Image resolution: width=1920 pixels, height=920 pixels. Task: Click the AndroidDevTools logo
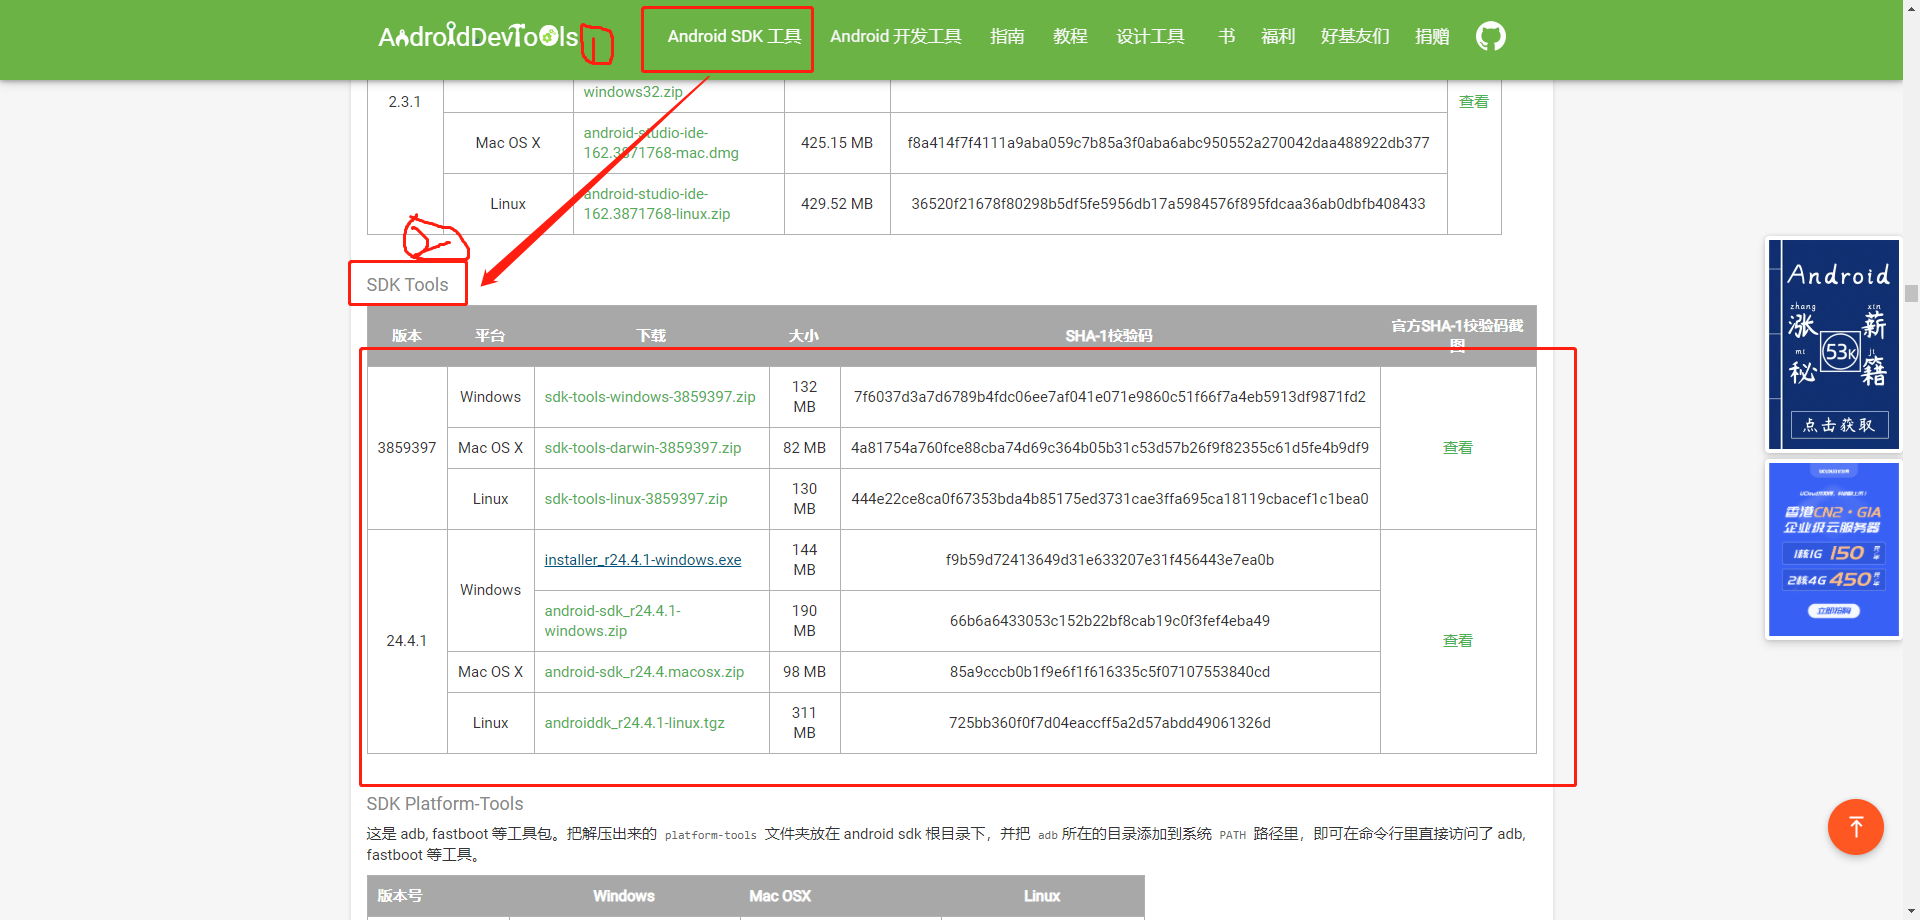click(x=478, y=37)
